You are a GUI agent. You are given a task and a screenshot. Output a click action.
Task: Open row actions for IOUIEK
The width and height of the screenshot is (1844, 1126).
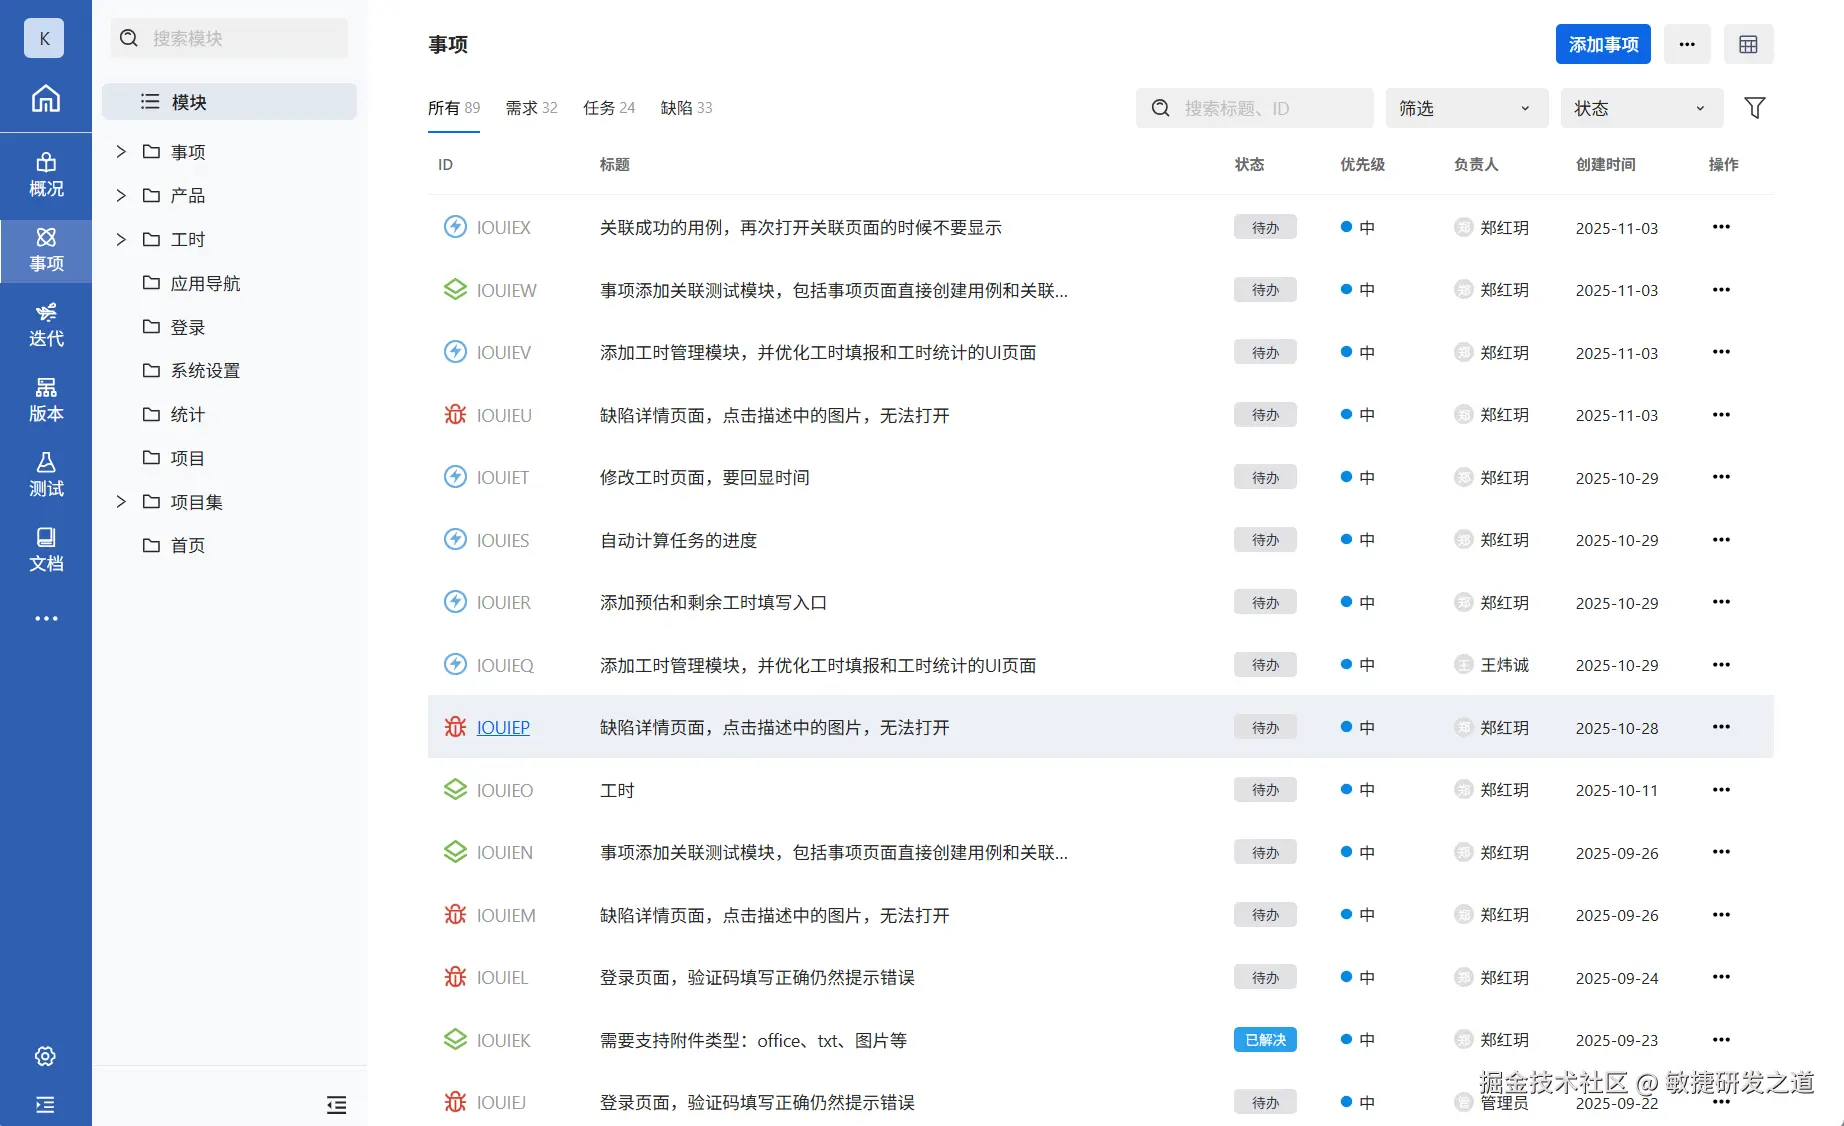(1721, 1040)
